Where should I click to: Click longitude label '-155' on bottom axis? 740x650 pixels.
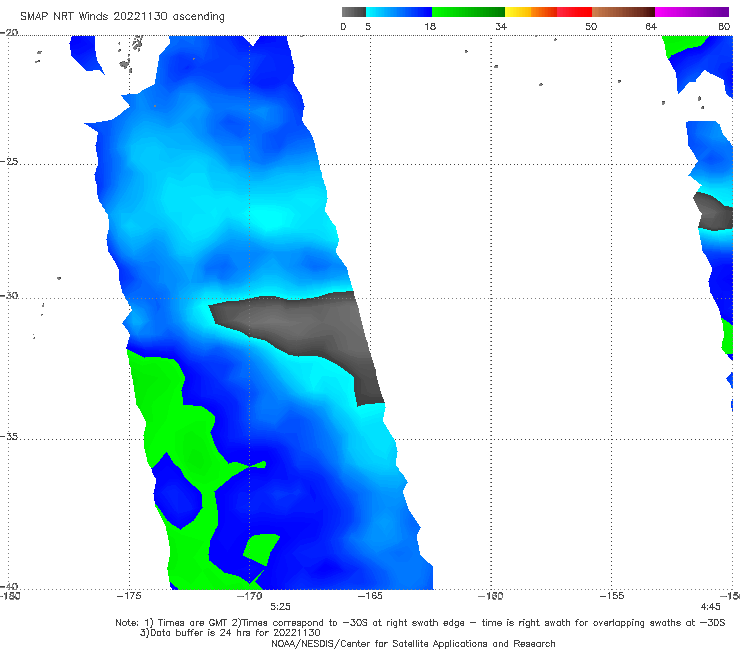coord(612,596)
